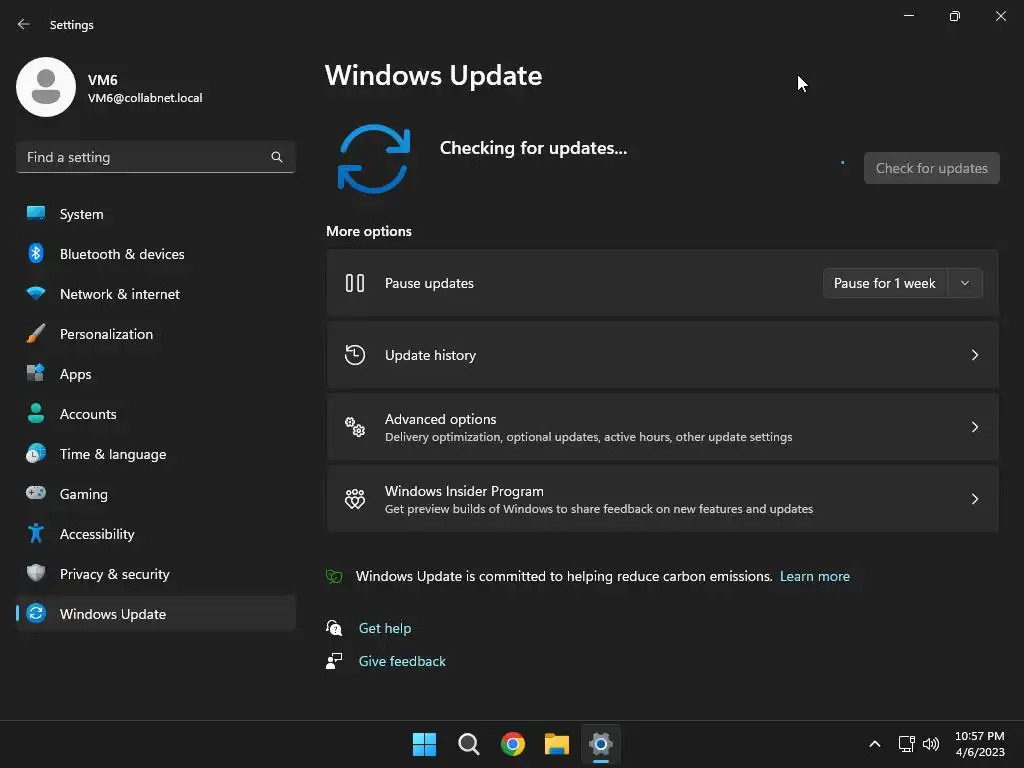
Task: Show hidden icons in the system tray
Action: pos(874,744)
